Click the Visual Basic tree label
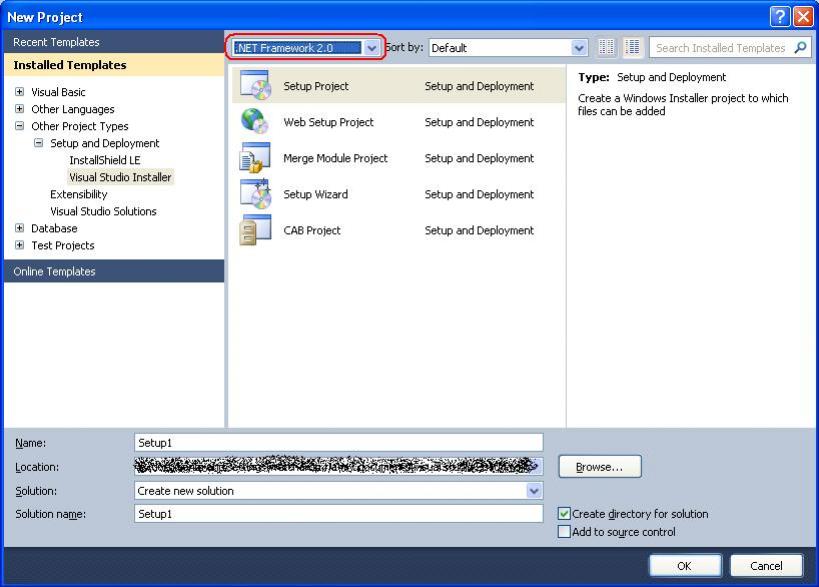819x587 pixels. point(58,92)
